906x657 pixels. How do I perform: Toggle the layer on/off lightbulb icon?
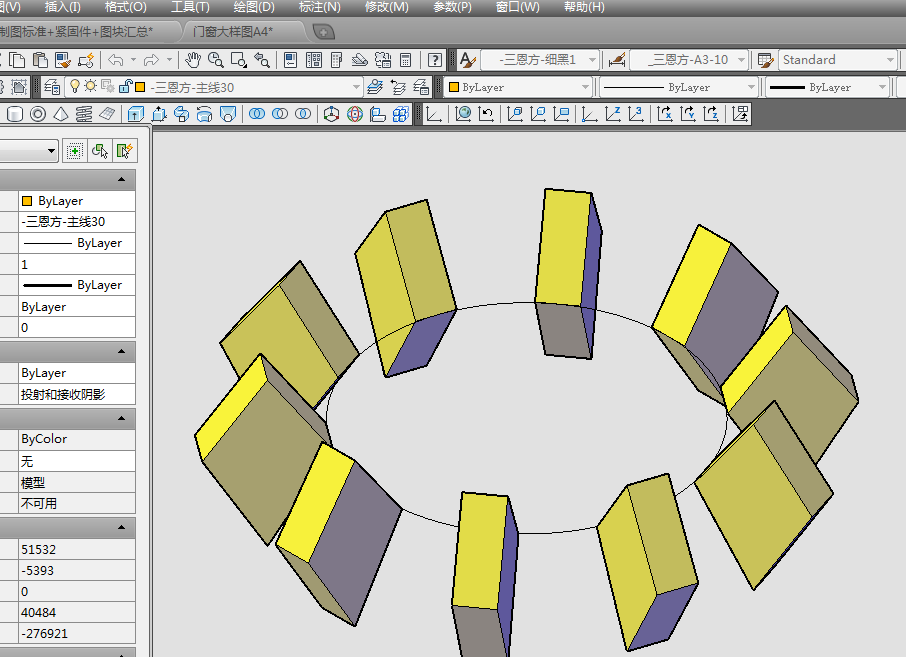(x=74, y=87)
